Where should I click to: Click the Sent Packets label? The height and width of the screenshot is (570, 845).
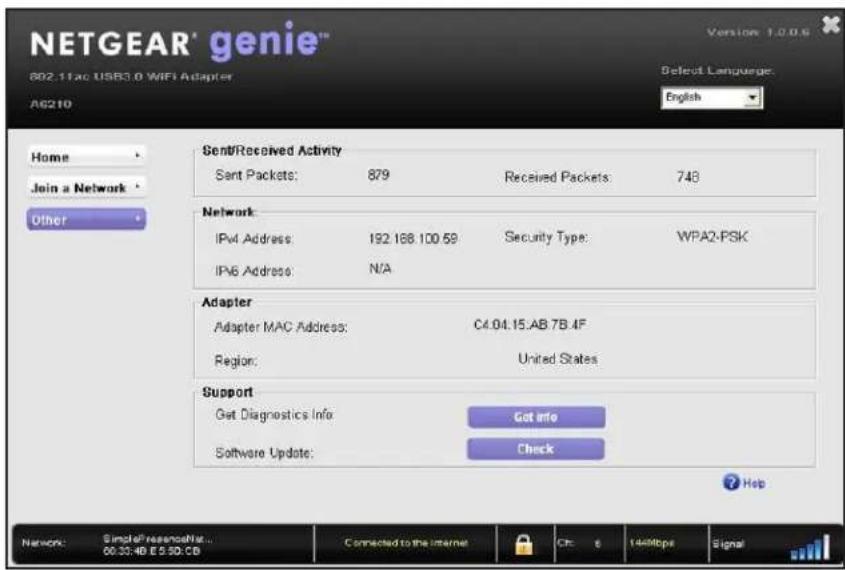pyautogui.click(x=257, y=175)
